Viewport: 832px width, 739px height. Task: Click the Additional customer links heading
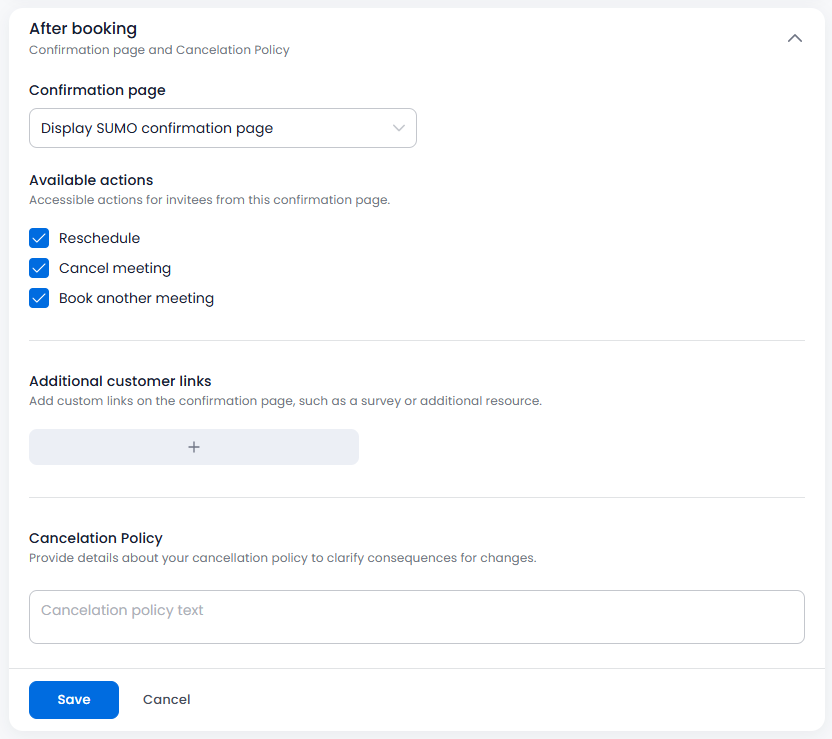click(x=120, y=381)
